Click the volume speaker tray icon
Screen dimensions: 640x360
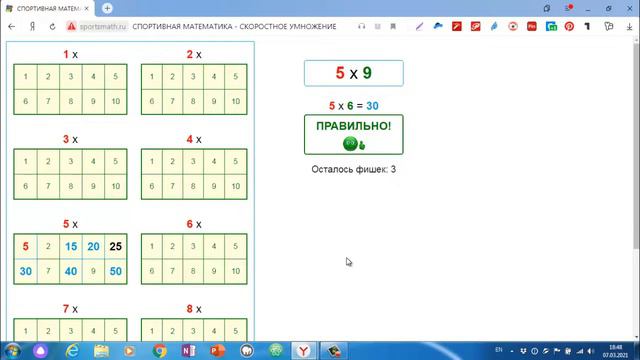click(x=590, y=351)
